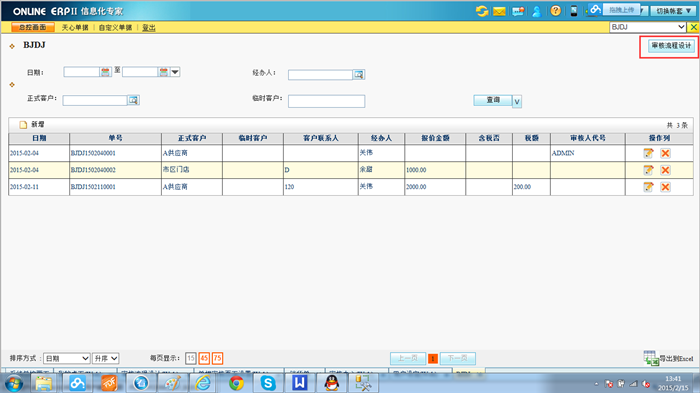Open calendar picker for start date

[105, 72]
